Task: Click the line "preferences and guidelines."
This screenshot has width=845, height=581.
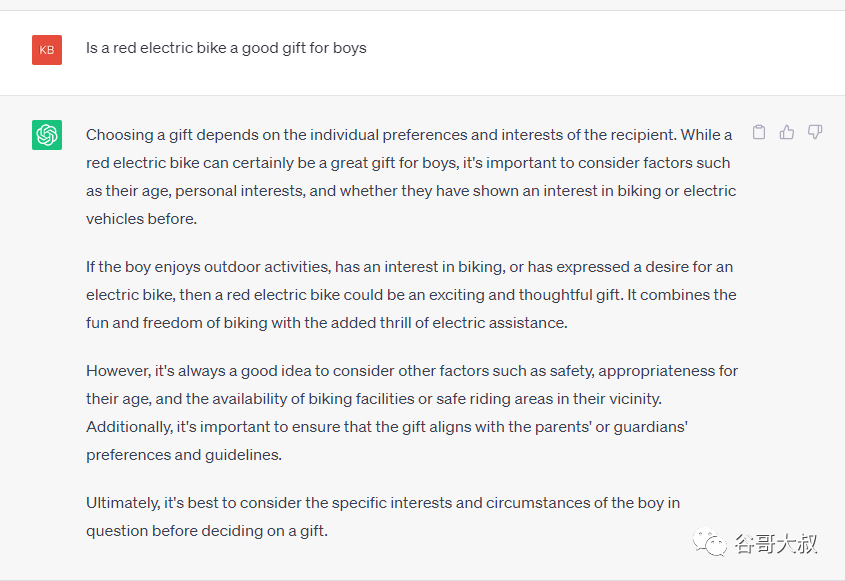Action: [184, 455]
